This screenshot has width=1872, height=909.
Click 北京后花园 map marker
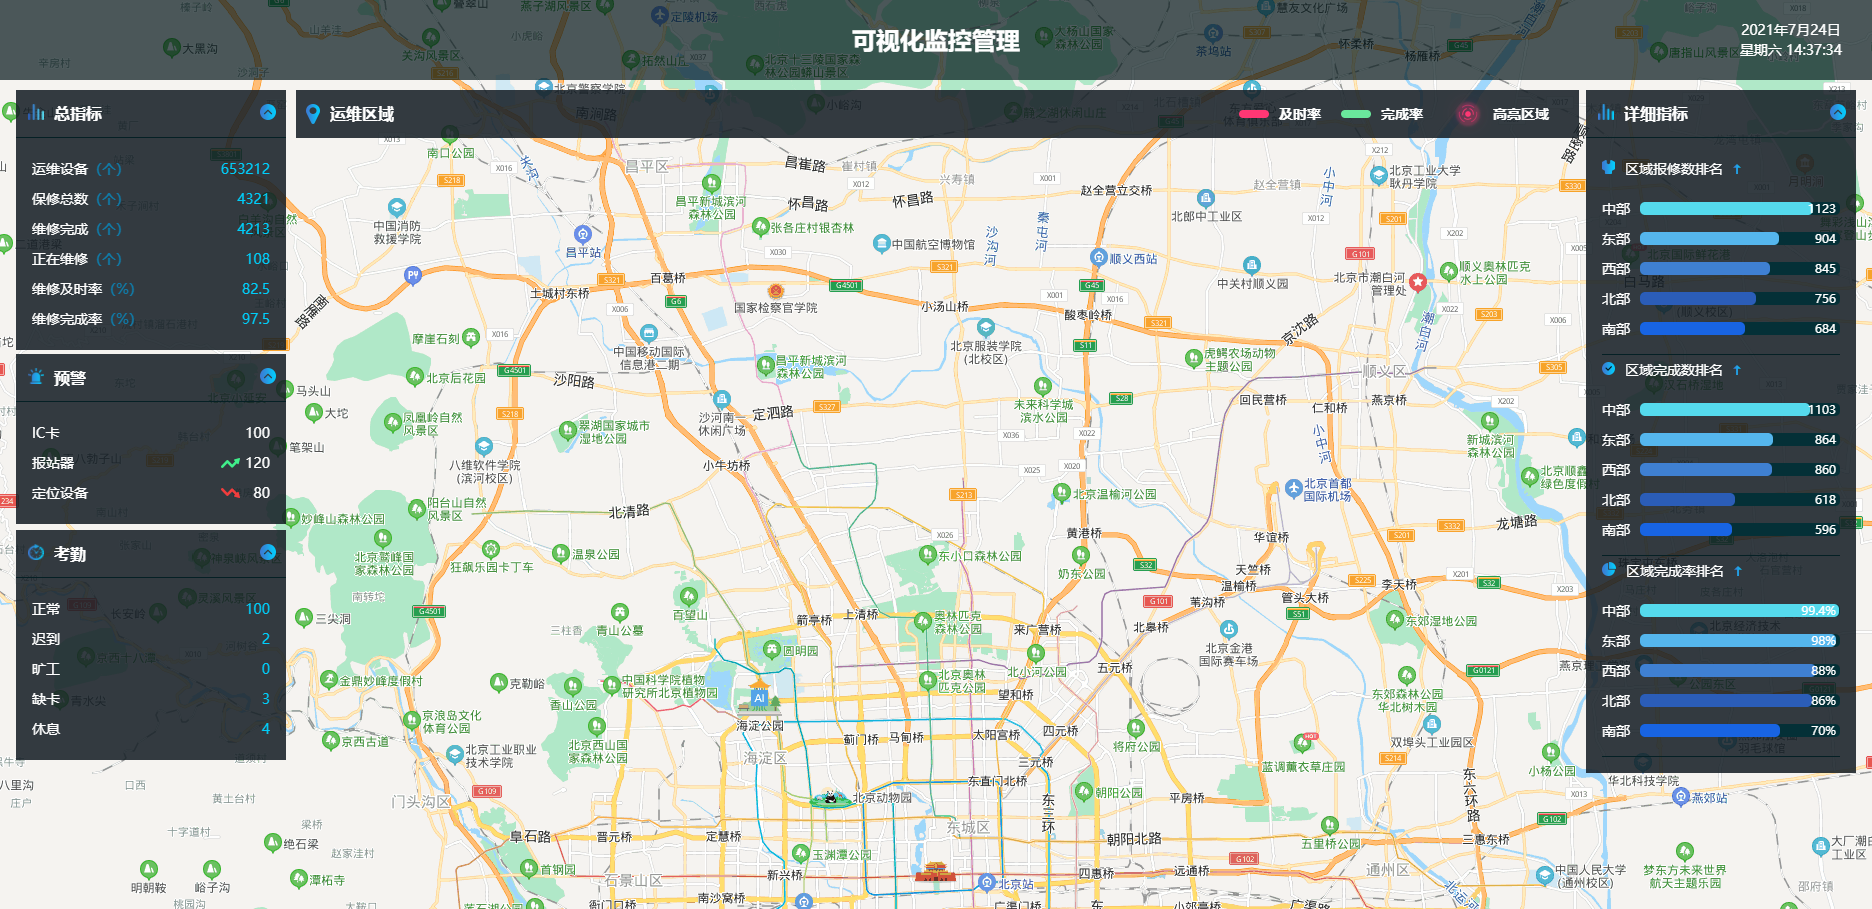pos(415,377)
